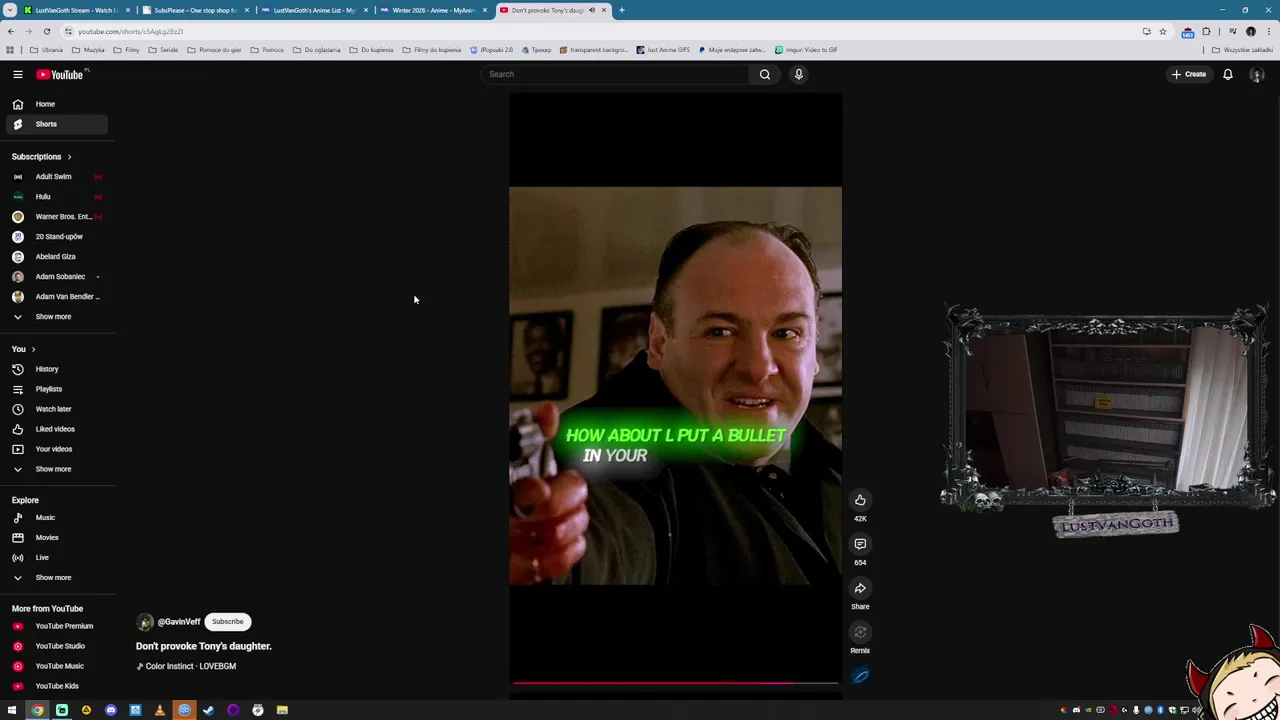Activate voice search microphone
Viewport: 1280px width, 720px height.
[799, 74]
